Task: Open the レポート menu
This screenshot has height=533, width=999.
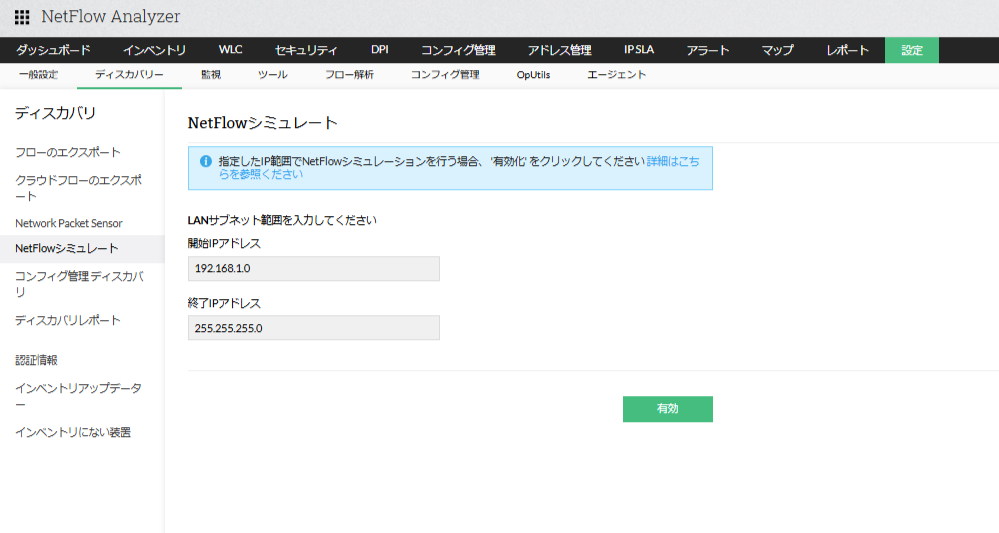Action: (847, 50)
